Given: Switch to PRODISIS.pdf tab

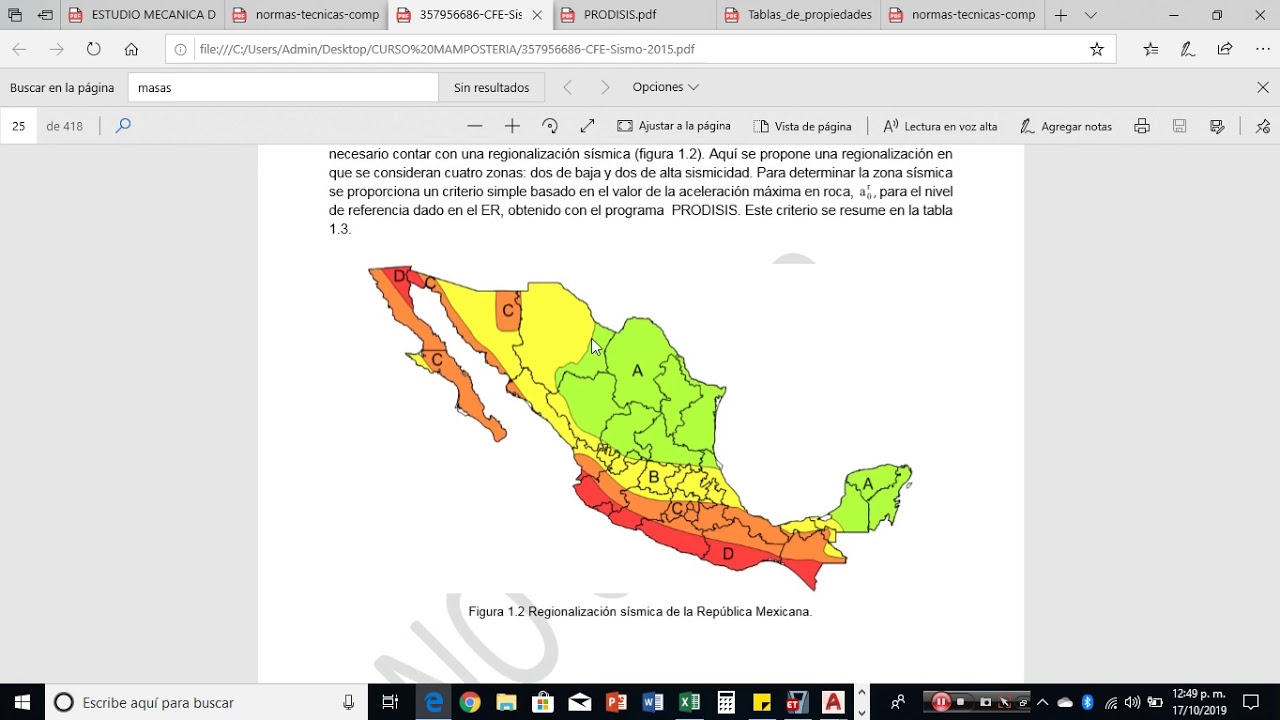Looking at the screenshot, I should click(634, 15).
